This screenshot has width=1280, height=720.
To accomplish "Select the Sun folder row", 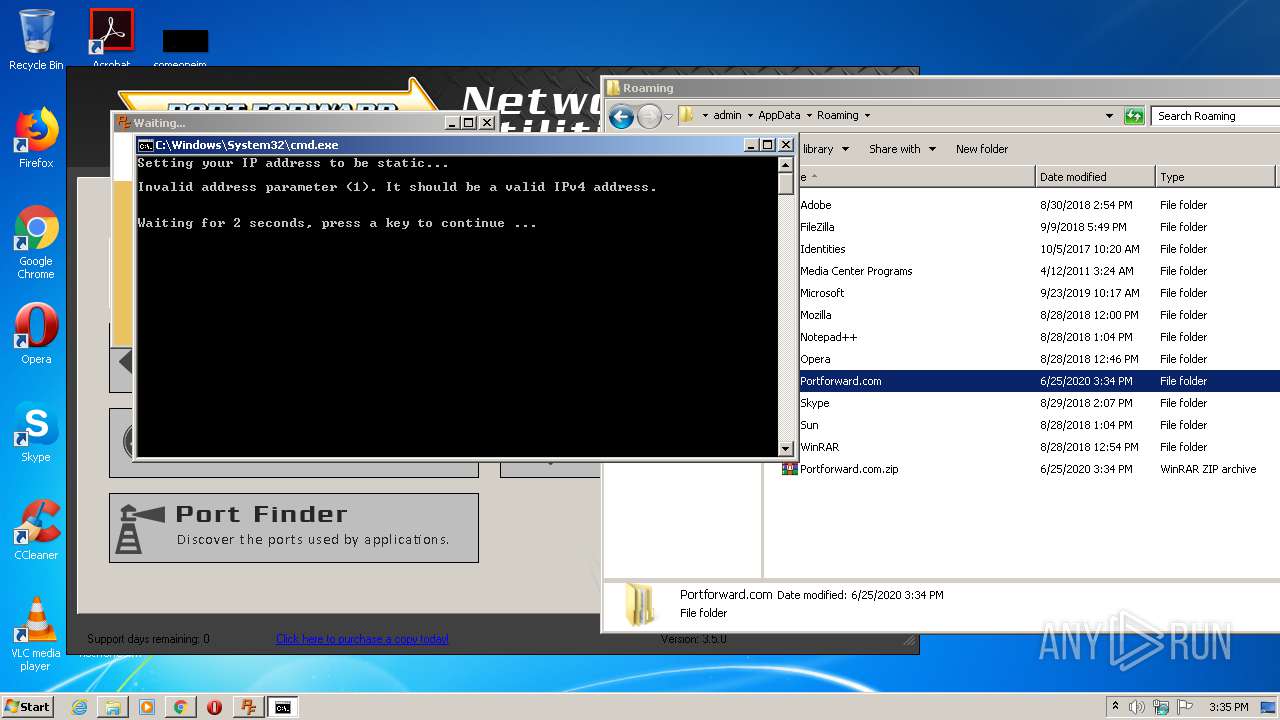I will [1030, 425].
